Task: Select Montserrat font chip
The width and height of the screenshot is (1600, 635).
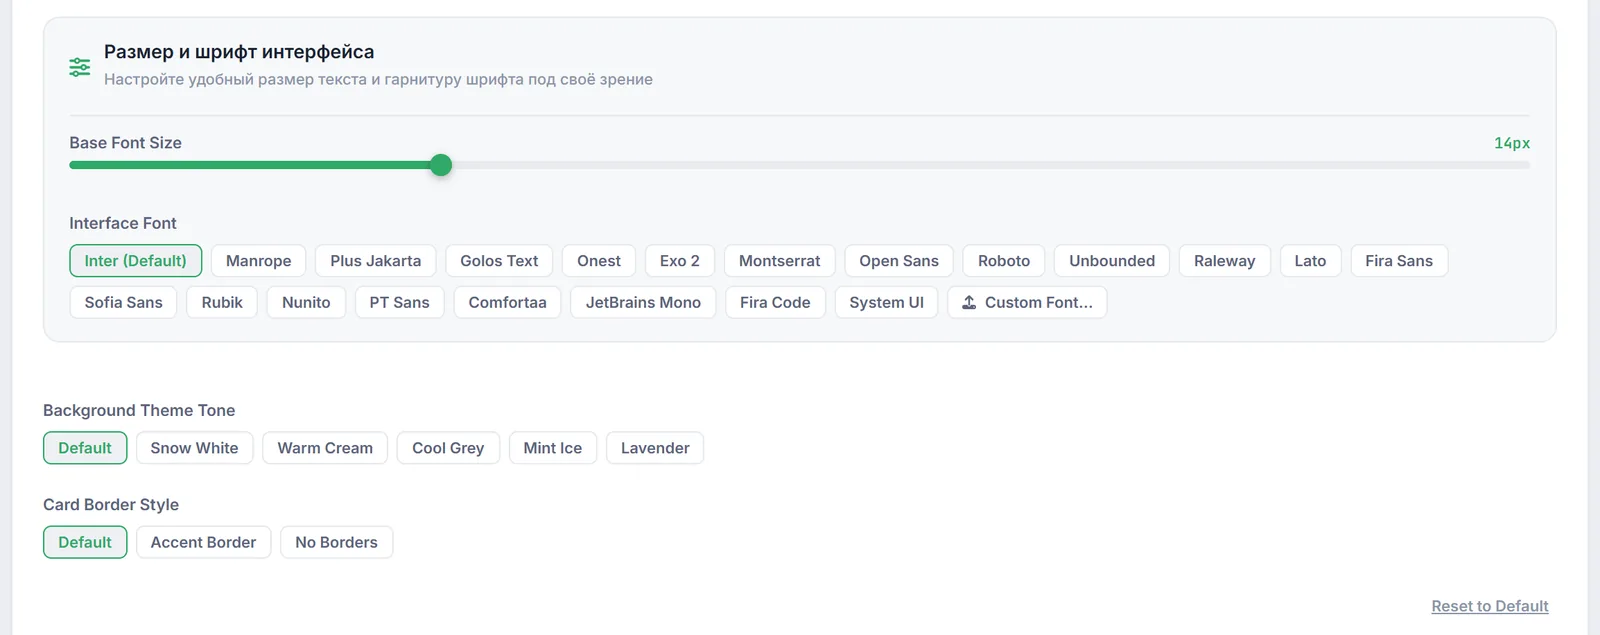Action: coord(780,261)
